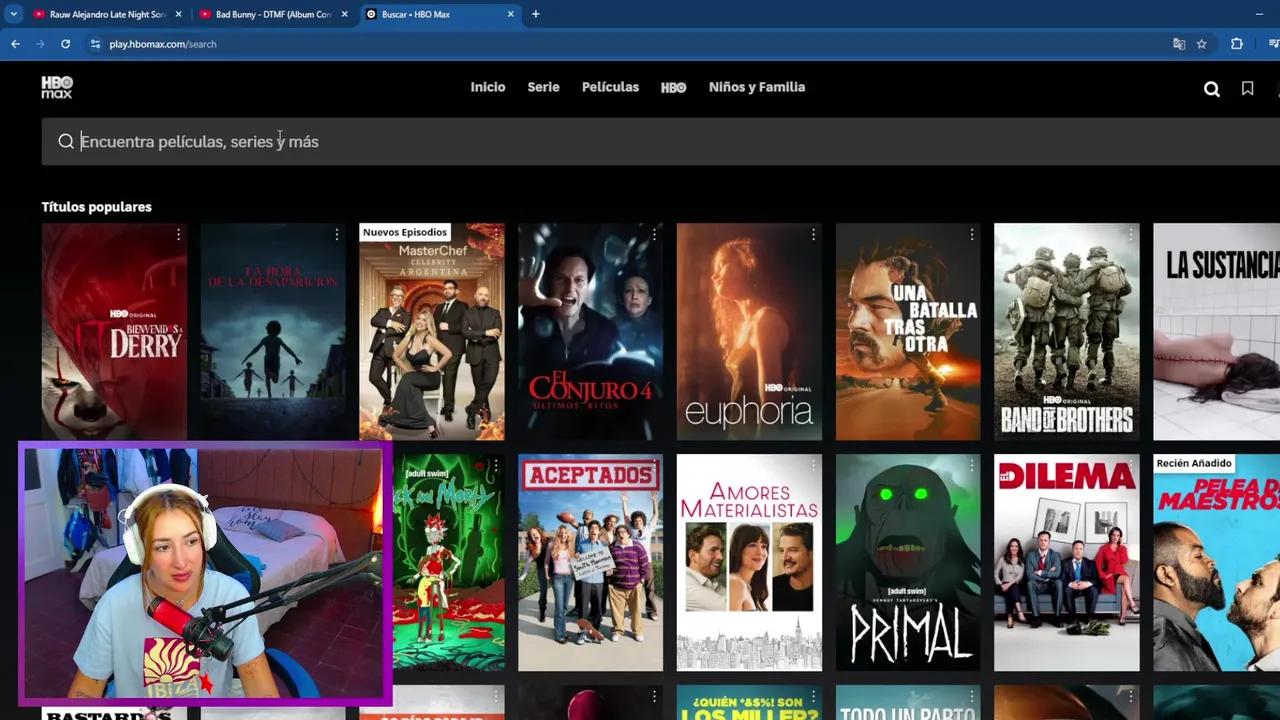Image resolution: width=1280 pixels, height=720 pixels.
Task: Open browser extensions puzzle icon
Action: [x=1237, y=44]
